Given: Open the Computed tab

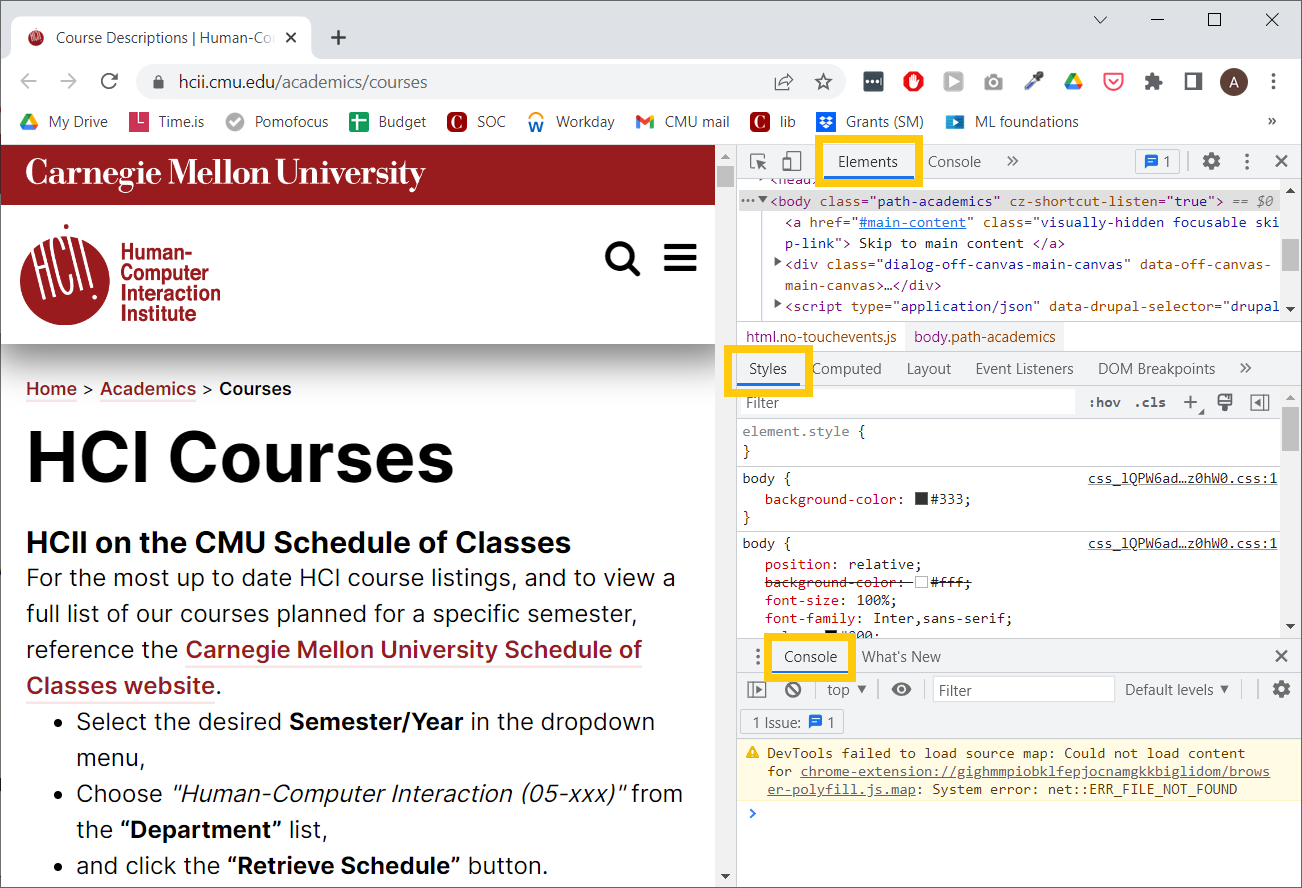Looking at the screenshot, I should [847, 369].
